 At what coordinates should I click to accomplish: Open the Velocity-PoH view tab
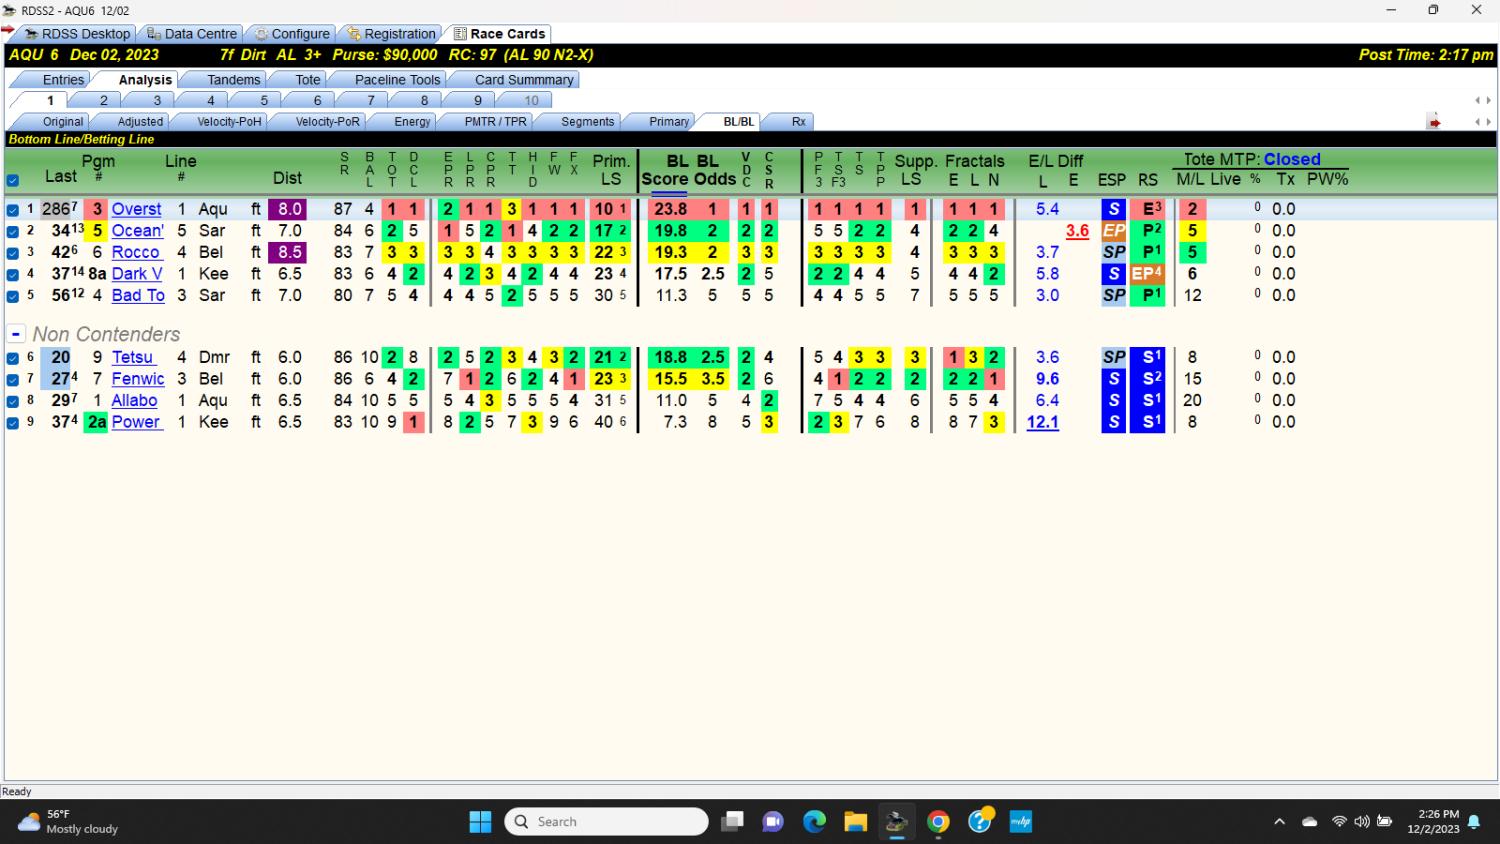click(x=228, y=122)
